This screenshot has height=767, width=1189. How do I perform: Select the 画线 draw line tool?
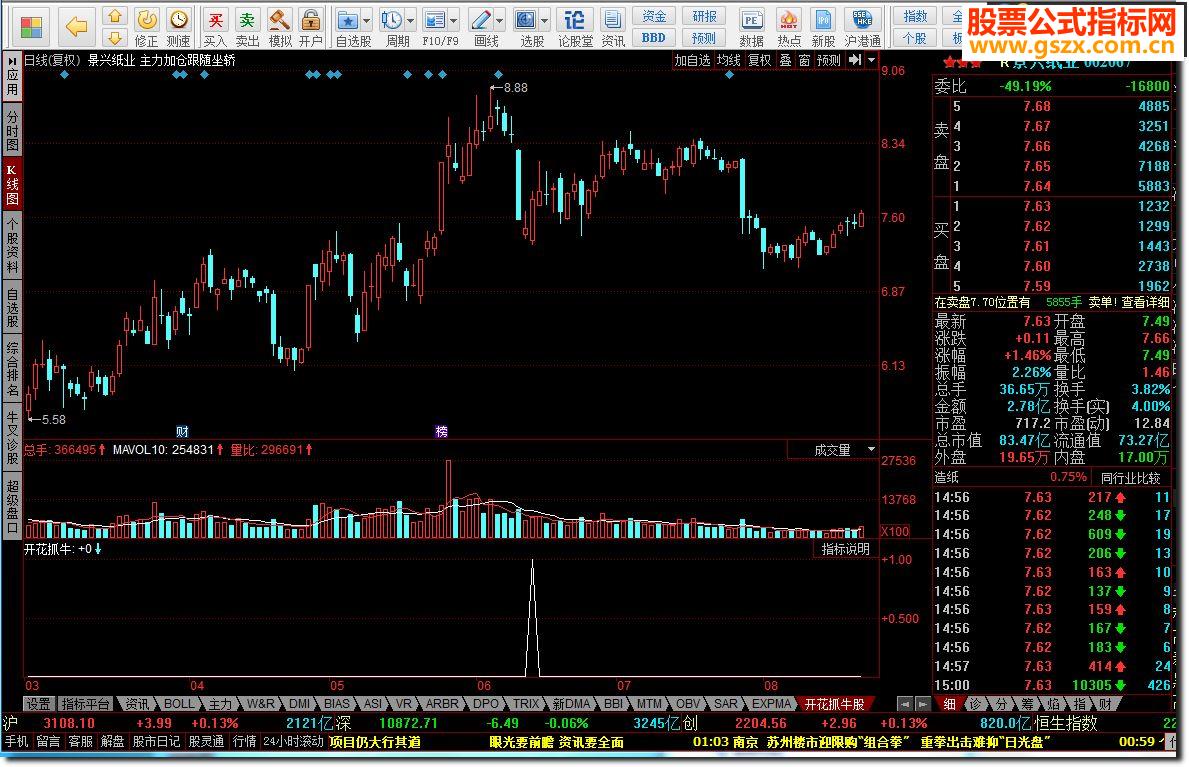point(480,21)
